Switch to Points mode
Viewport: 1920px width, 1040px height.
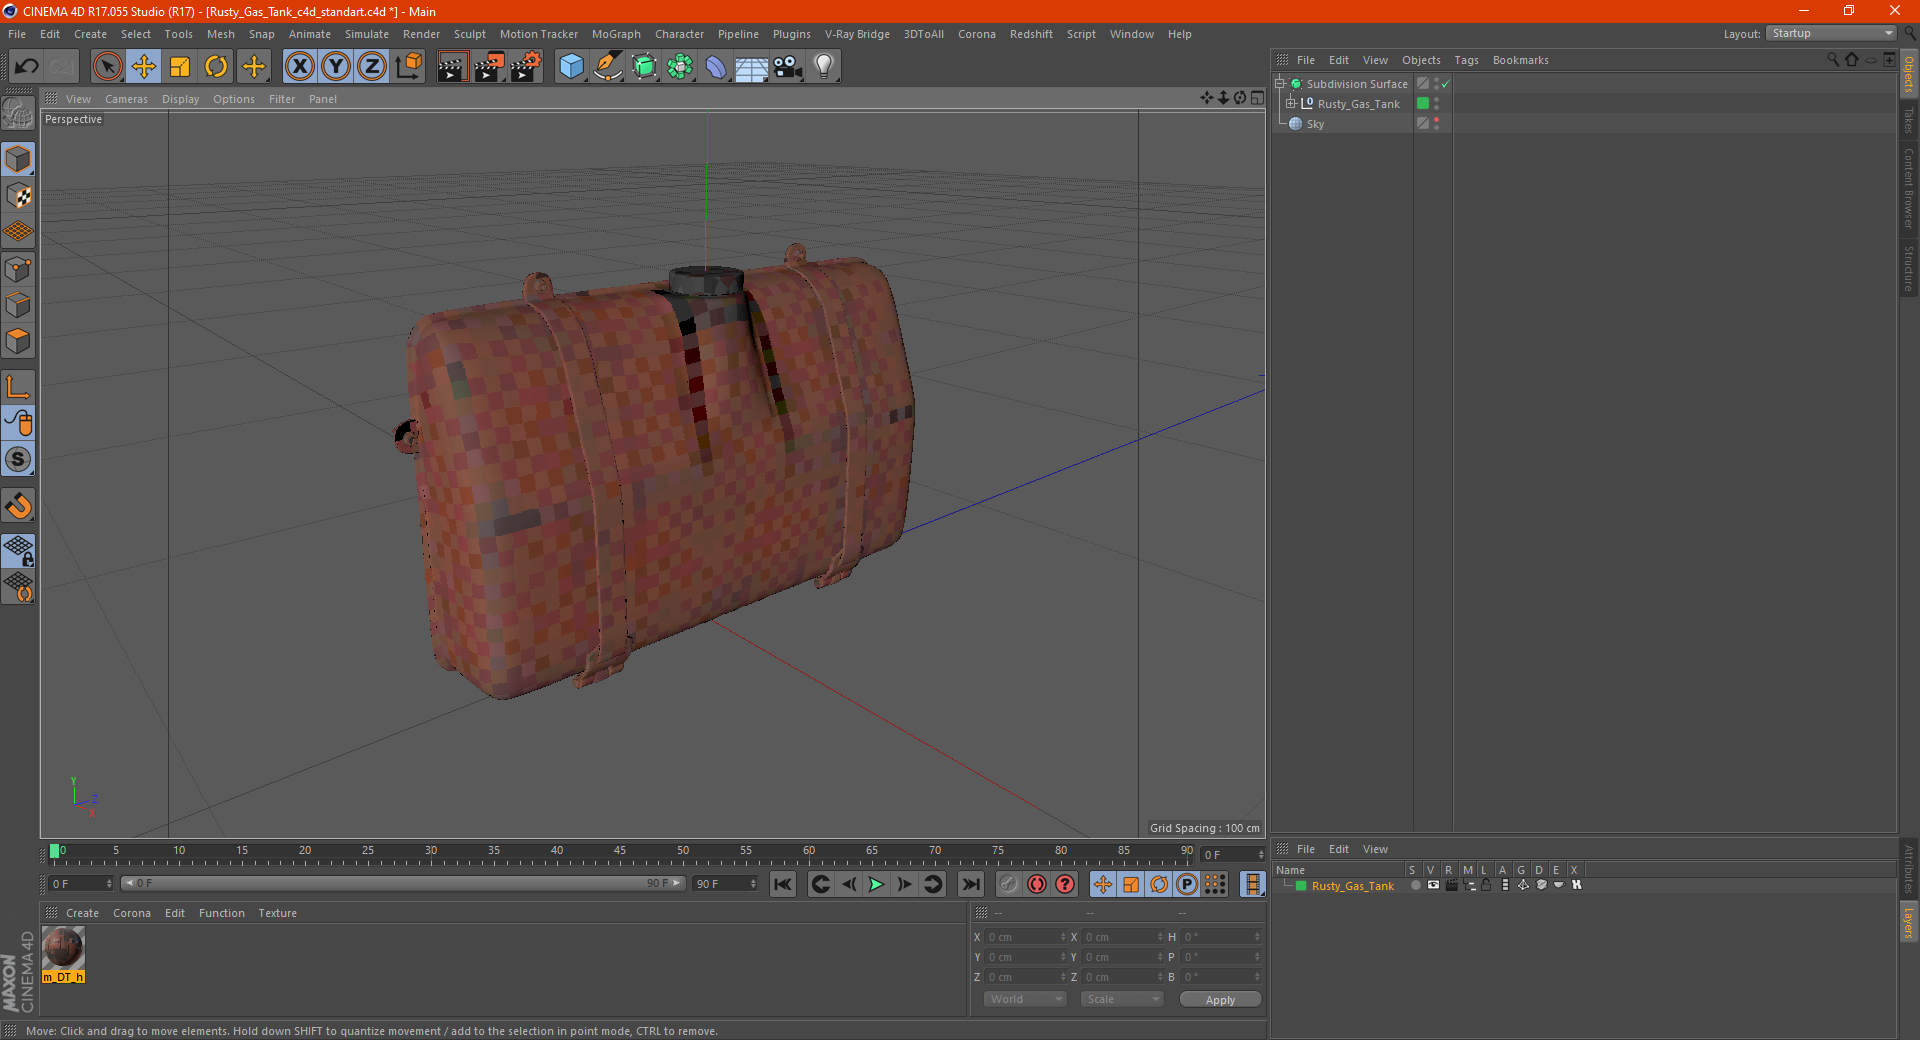18,269
